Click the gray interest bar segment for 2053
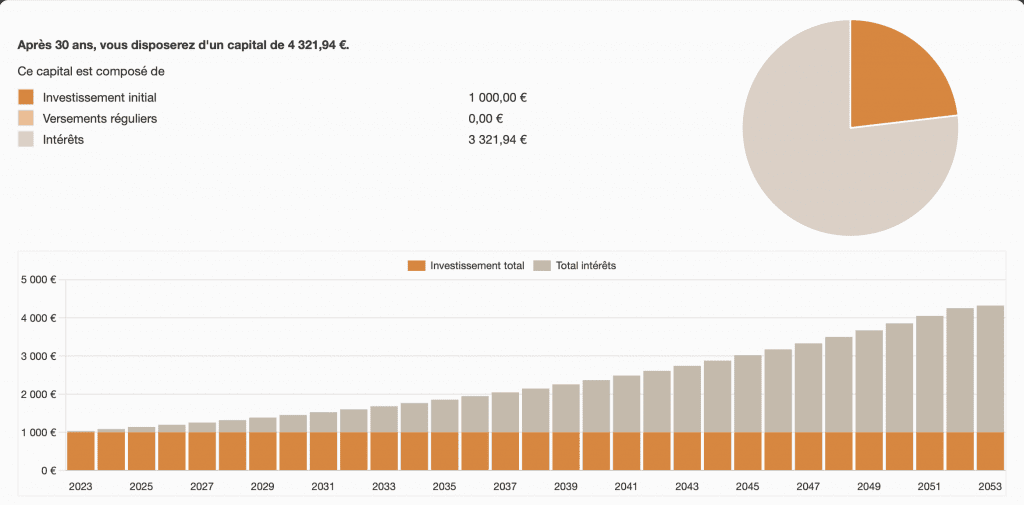 coord(989,370)
